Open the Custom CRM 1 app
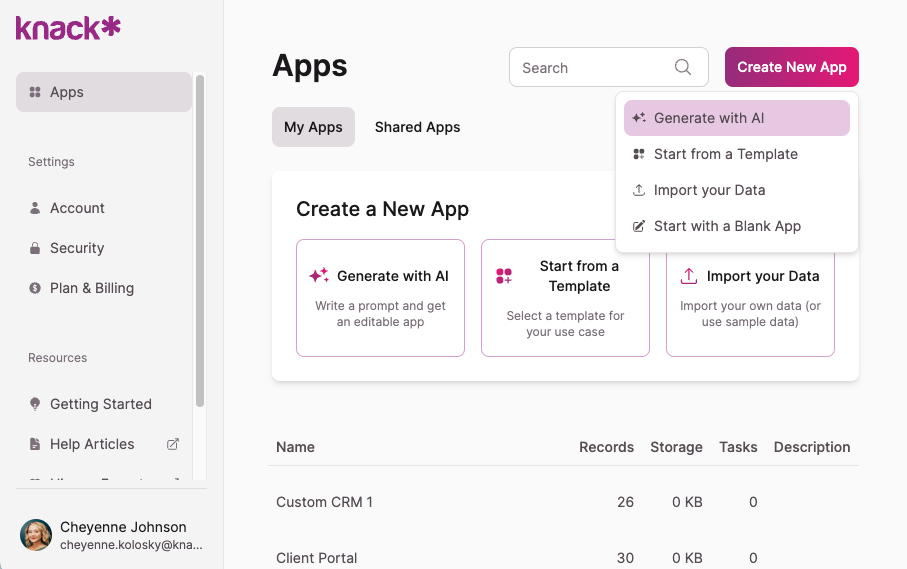Image resolution: width=907 pixels, height=569 pixels. pyautogui.click(x=324, y=502)
